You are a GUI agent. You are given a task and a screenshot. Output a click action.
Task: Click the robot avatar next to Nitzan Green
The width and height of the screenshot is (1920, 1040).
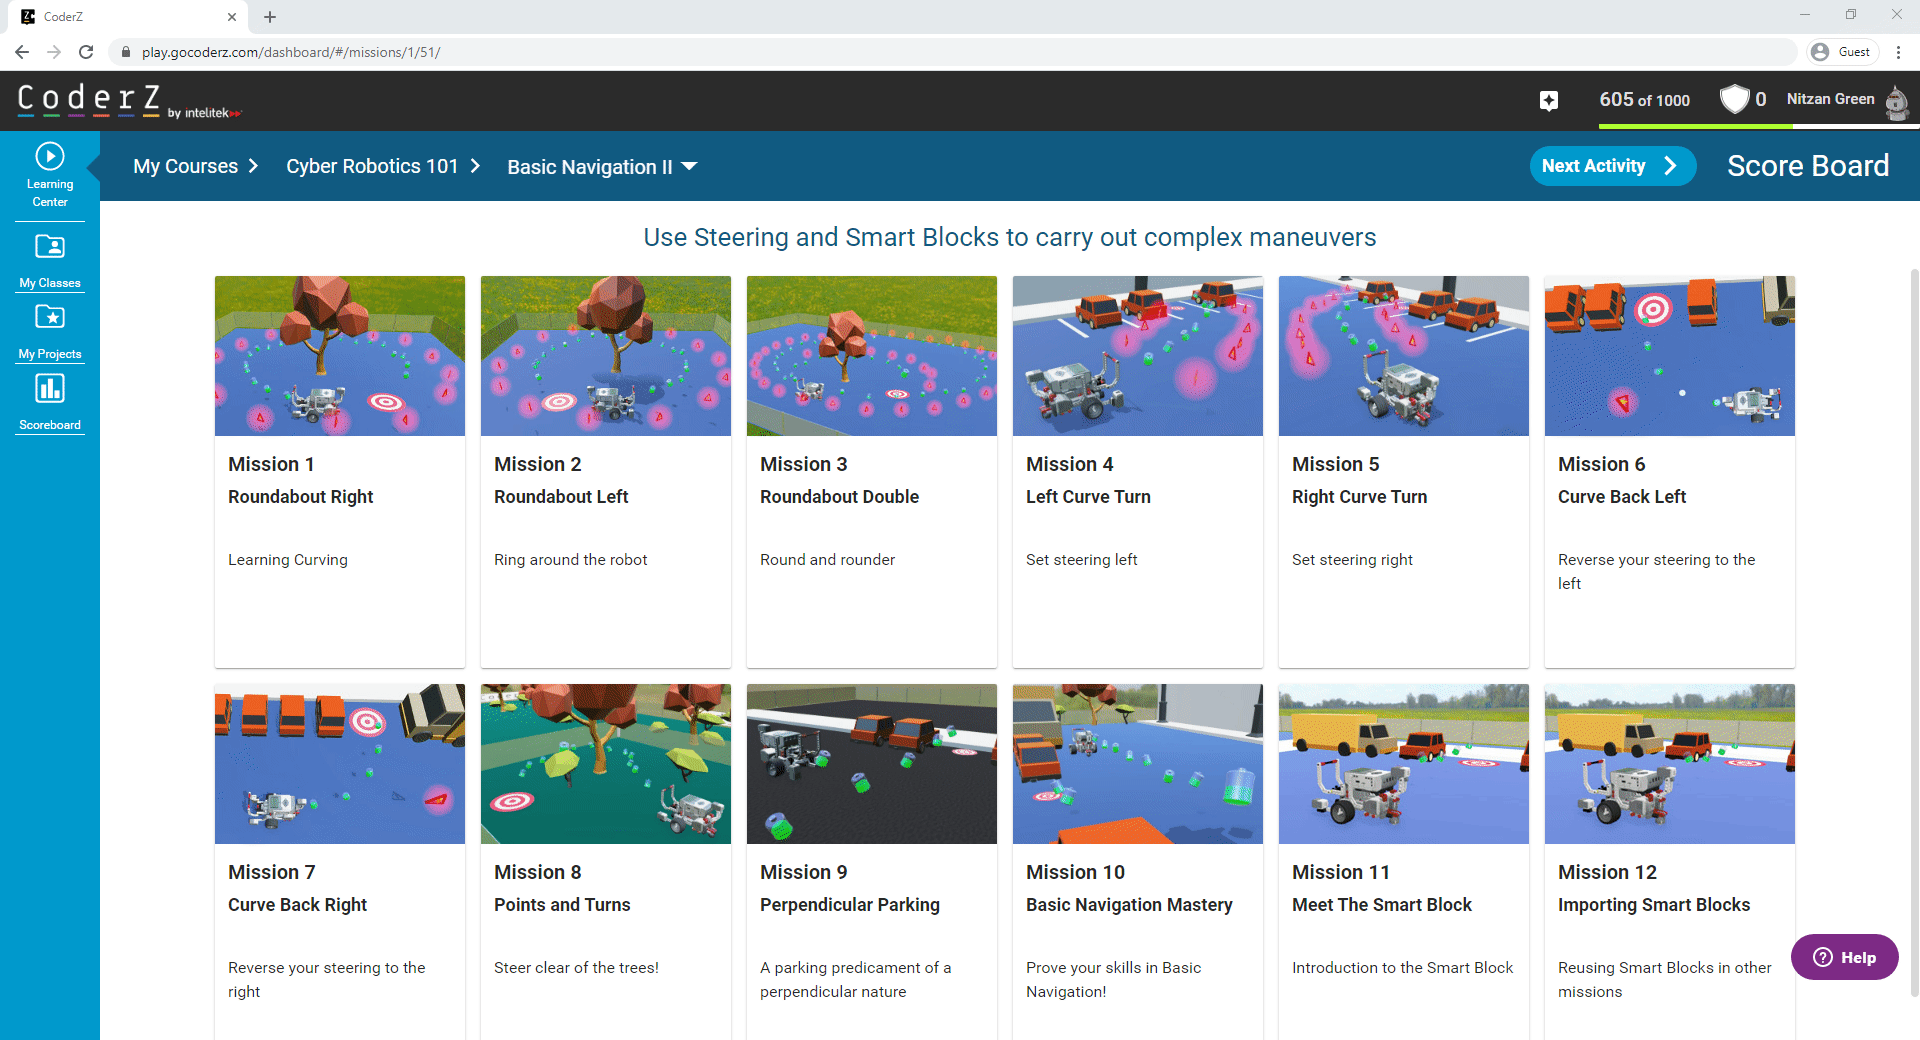click(1896, 101)
